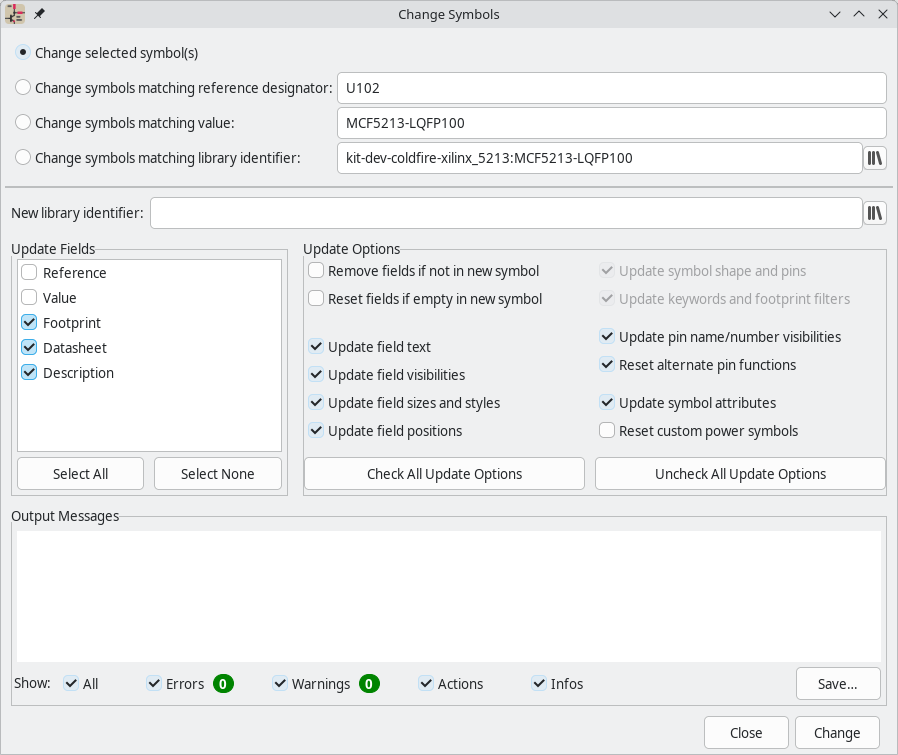Uncheck the Footprint field update

pos(29,322)
